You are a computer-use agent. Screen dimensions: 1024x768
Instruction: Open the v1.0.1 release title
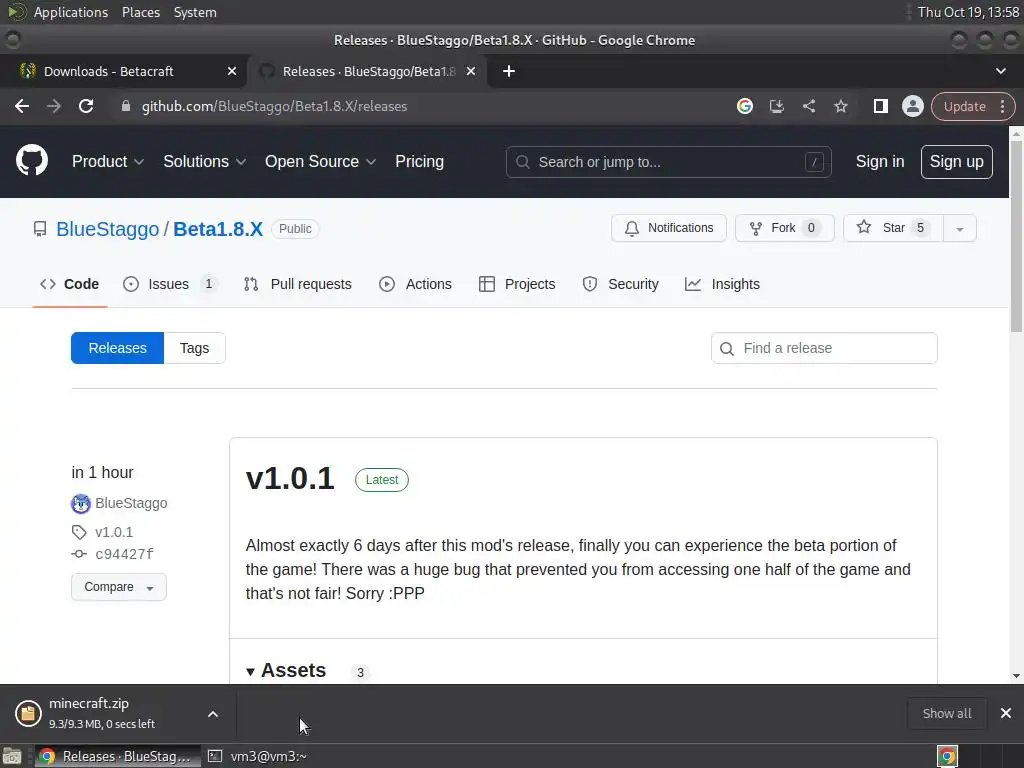[x=290, y=478]
